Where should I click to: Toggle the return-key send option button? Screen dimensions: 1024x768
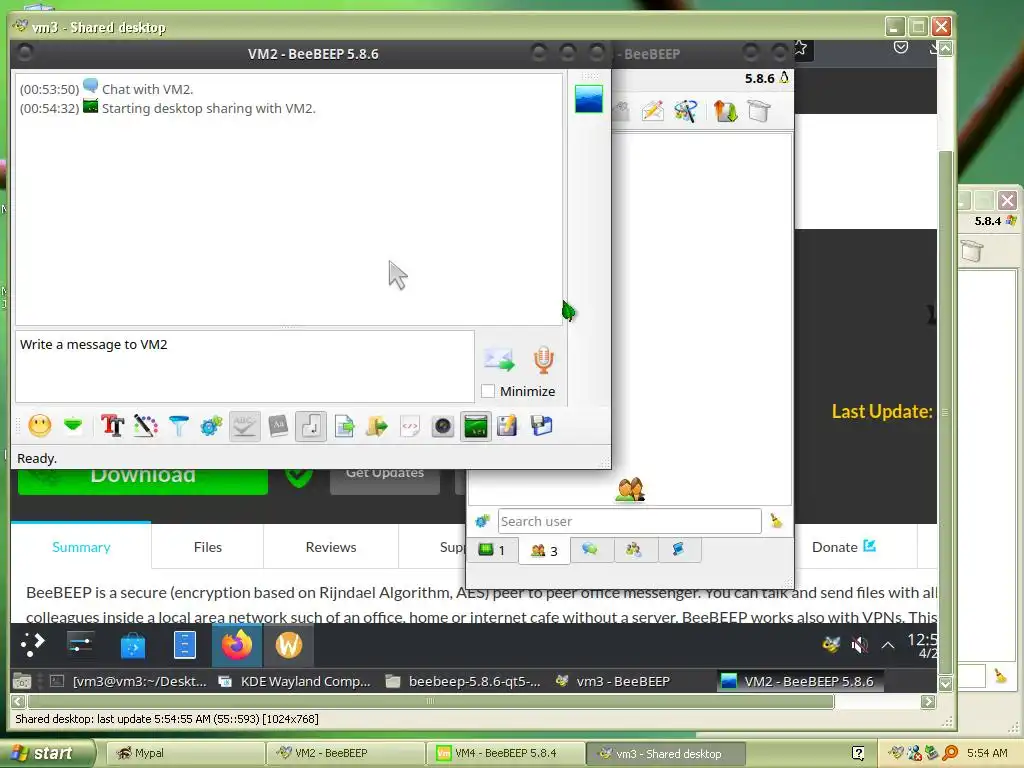[x=311, y=426]
